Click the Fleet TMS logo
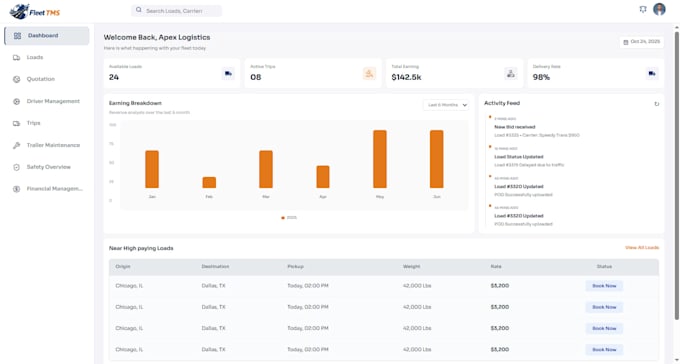This screenshot has height=364, width=680. pyautogui.click(x=35, y=11)
